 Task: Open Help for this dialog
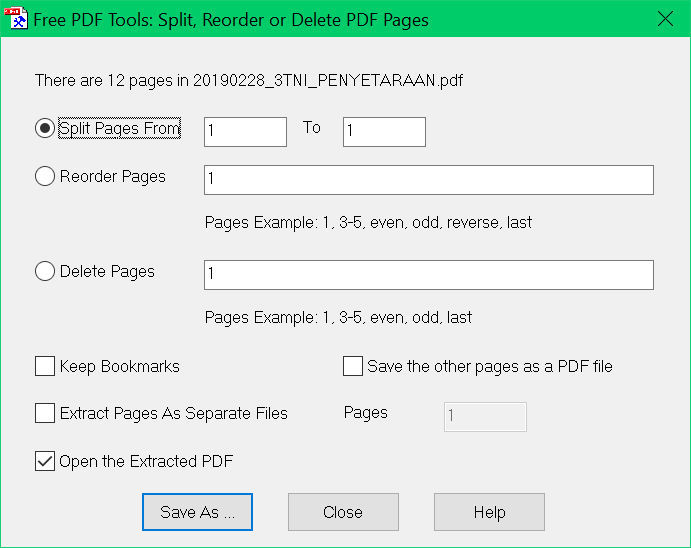(x=489, y=512)
